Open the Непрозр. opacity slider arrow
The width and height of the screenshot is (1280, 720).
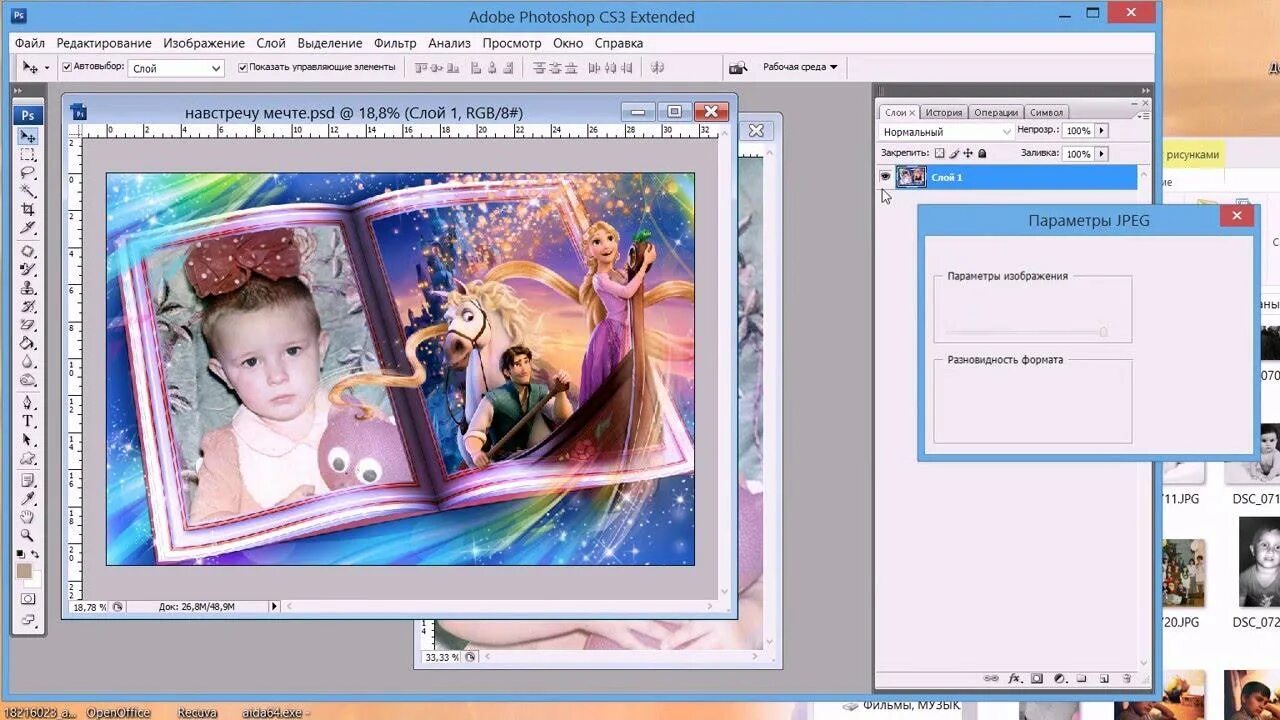[1101, 131]
